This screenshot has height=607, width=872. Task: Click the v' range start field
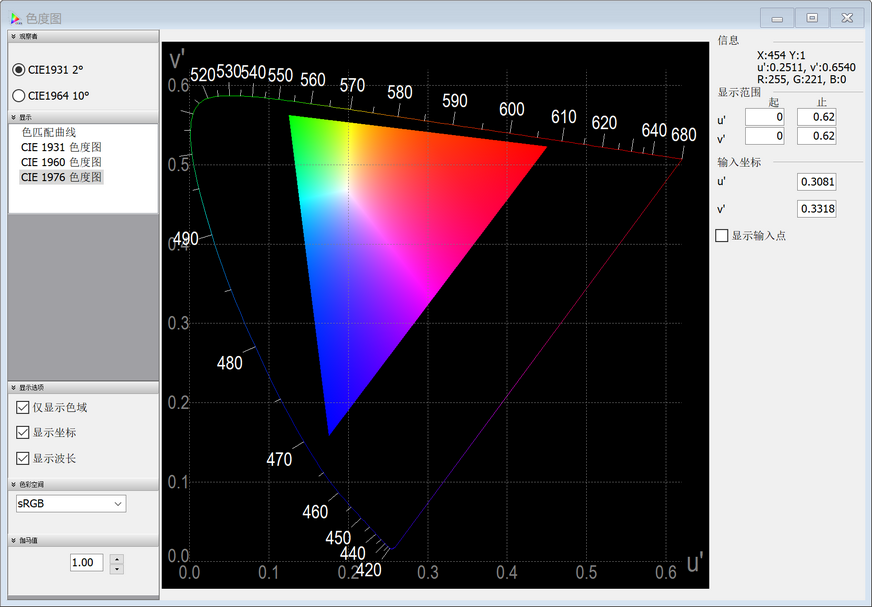[765, 136]
